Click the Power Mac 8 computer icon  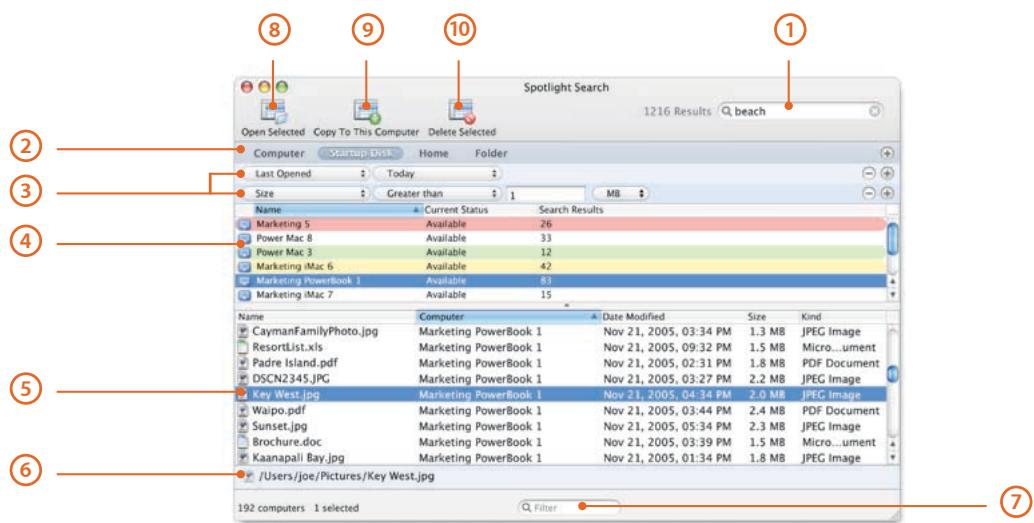click(x=244, y=238)
